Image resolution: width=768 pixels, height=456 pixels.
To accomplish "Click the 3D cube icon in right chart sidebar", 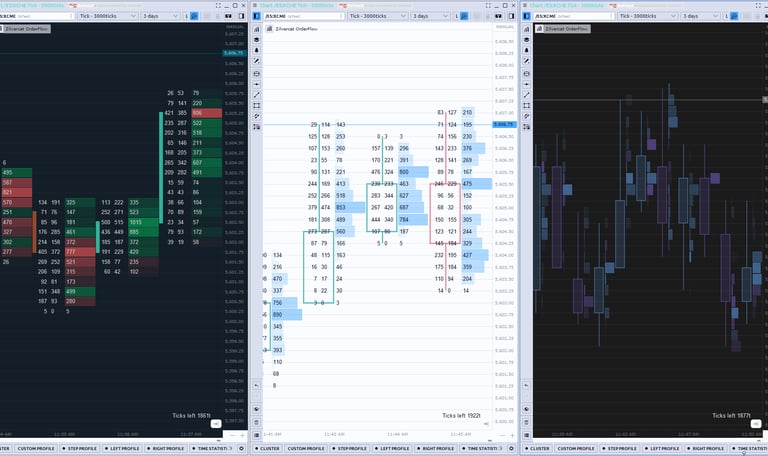I will [526, 409].
